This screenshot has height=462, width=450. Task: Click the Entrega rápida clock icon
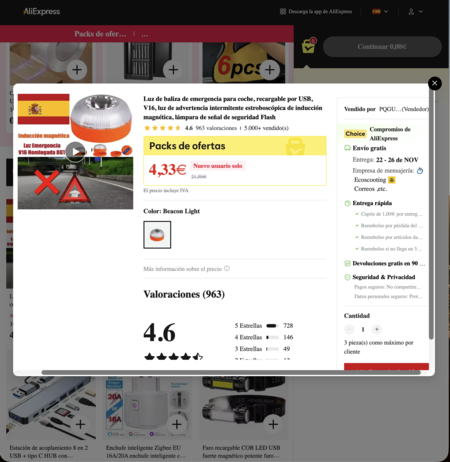(x=347, y=203)
